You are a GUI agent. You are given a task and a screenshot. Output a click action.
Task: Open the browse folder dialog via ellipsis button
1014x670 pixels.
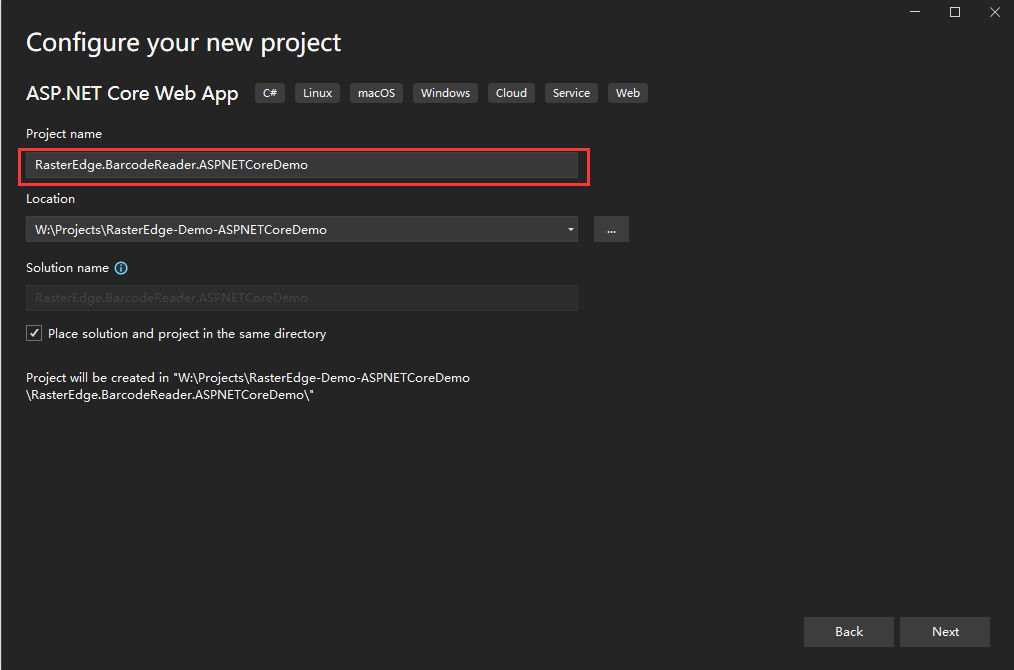click(x=611, y=228)
